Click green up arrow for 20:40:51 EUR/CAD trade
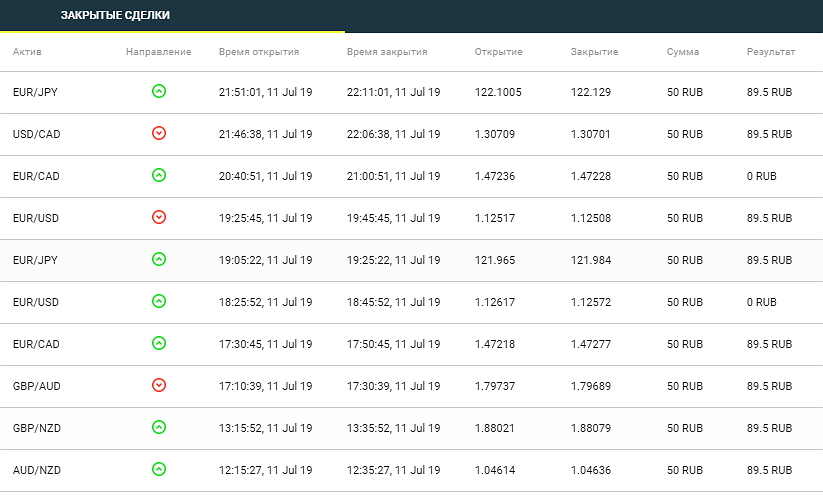 [159, 175]
